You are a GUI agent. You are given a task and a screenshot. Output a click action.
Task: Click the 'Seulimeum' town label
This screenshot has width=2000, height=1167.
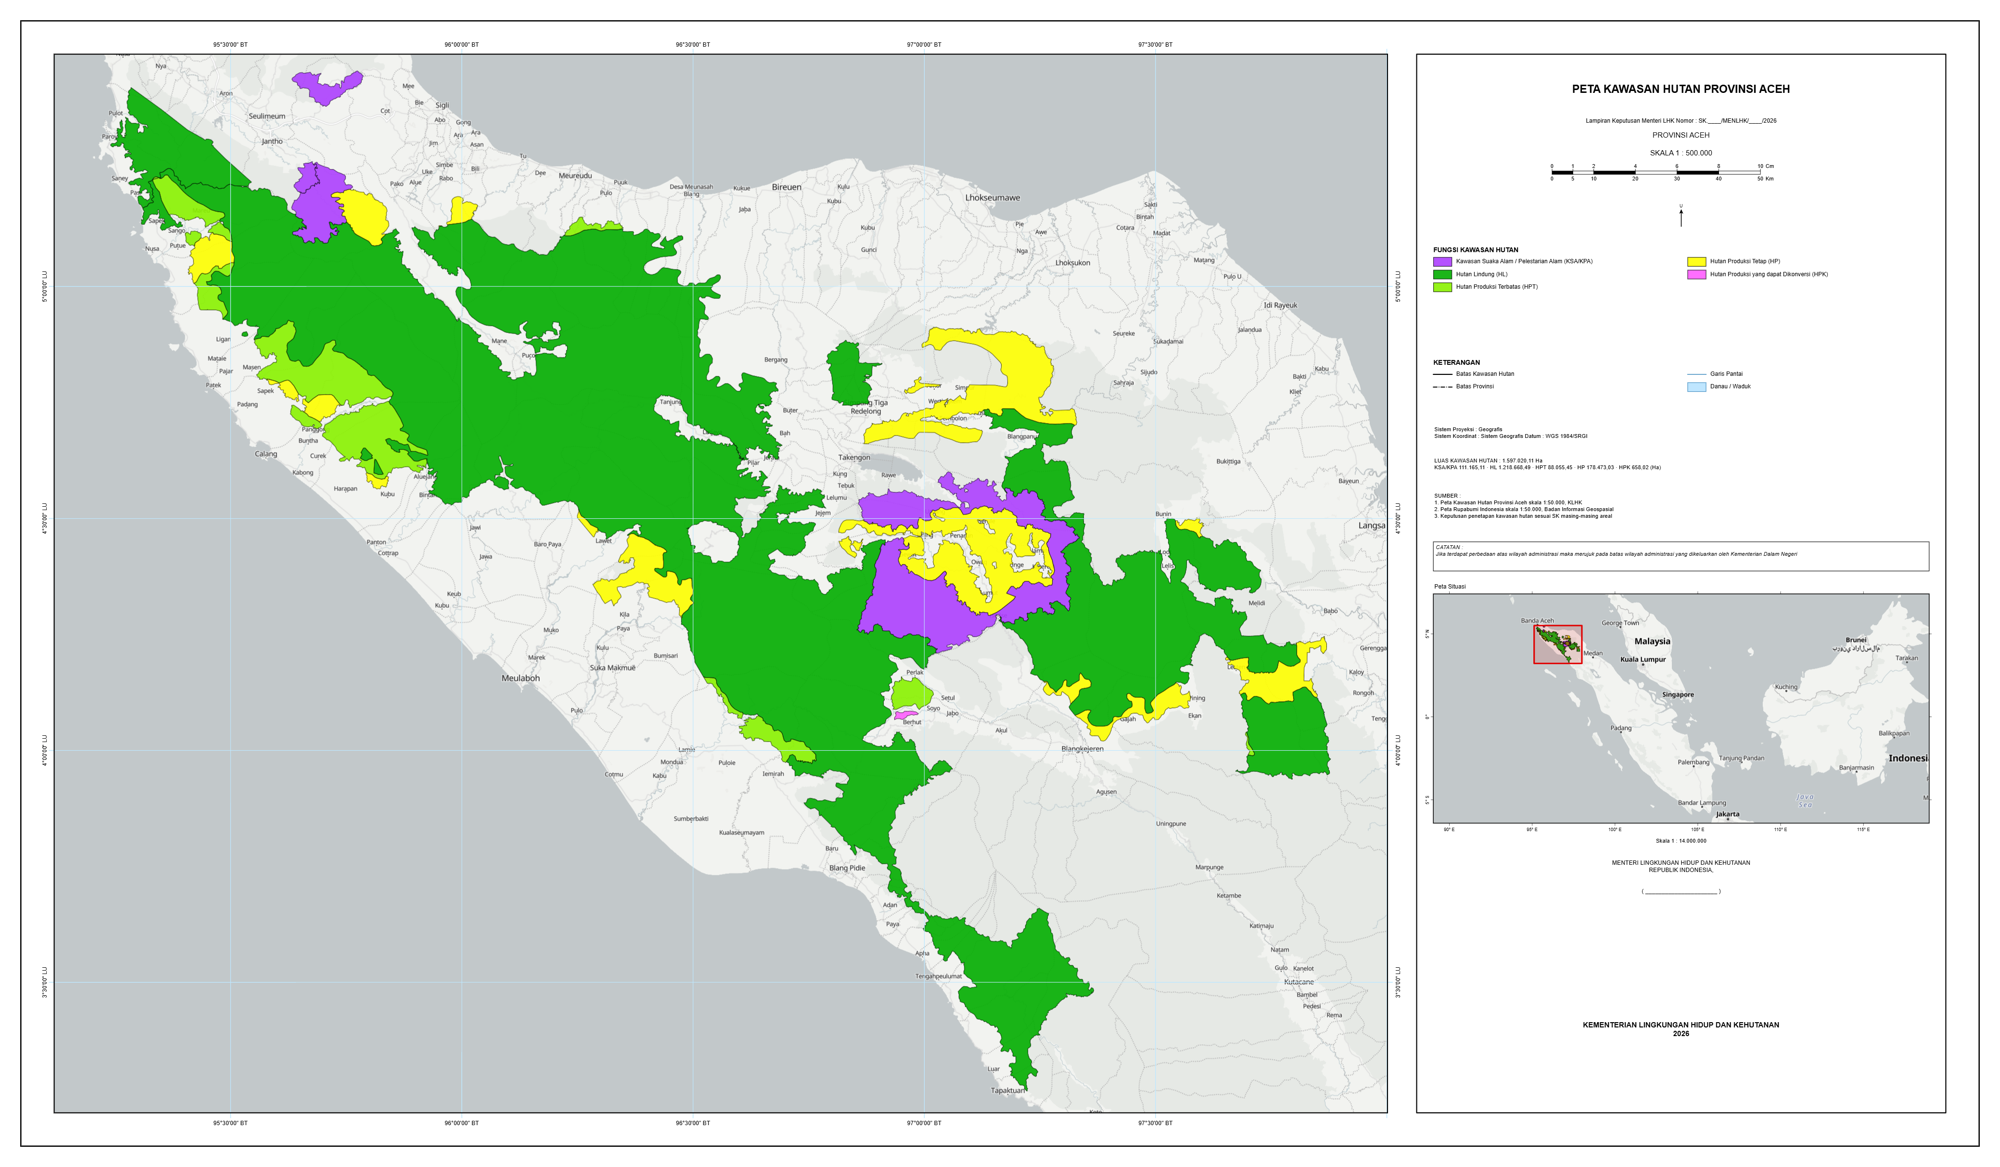point(267,116)
